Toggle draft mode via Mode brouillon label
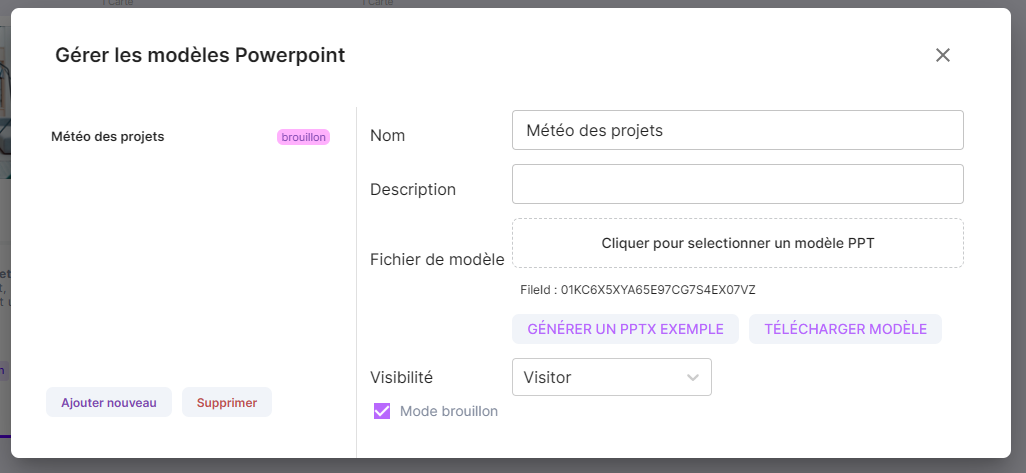 coord(448,411)
